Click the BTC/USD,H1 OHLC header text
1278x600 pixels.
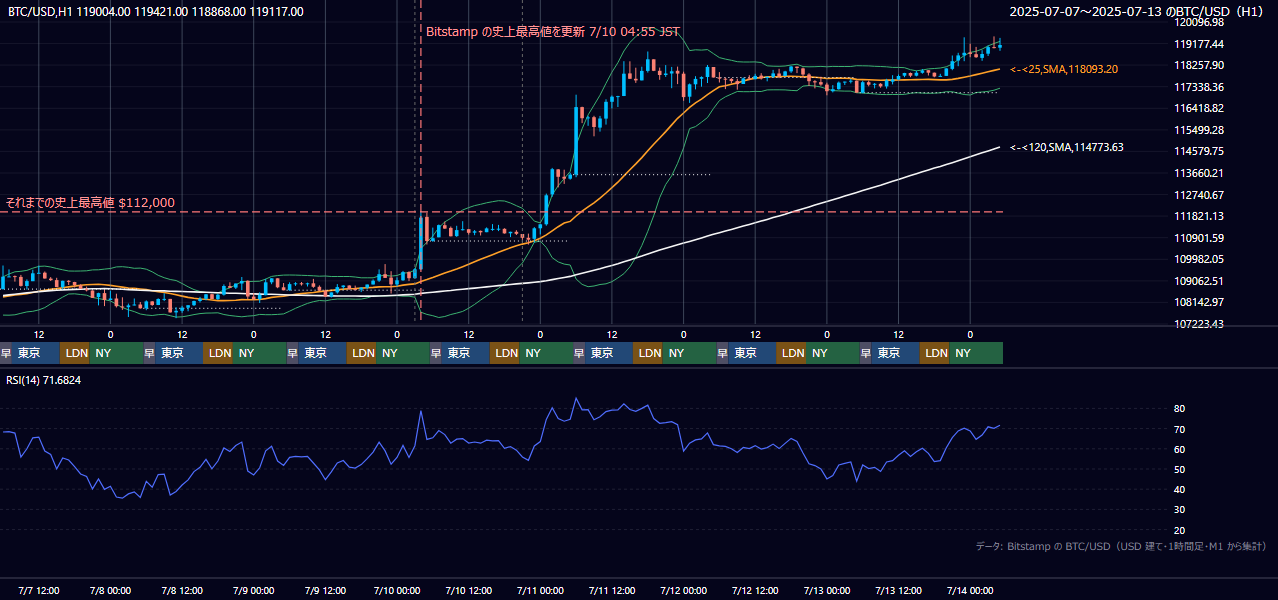click(x=156, y=12)
